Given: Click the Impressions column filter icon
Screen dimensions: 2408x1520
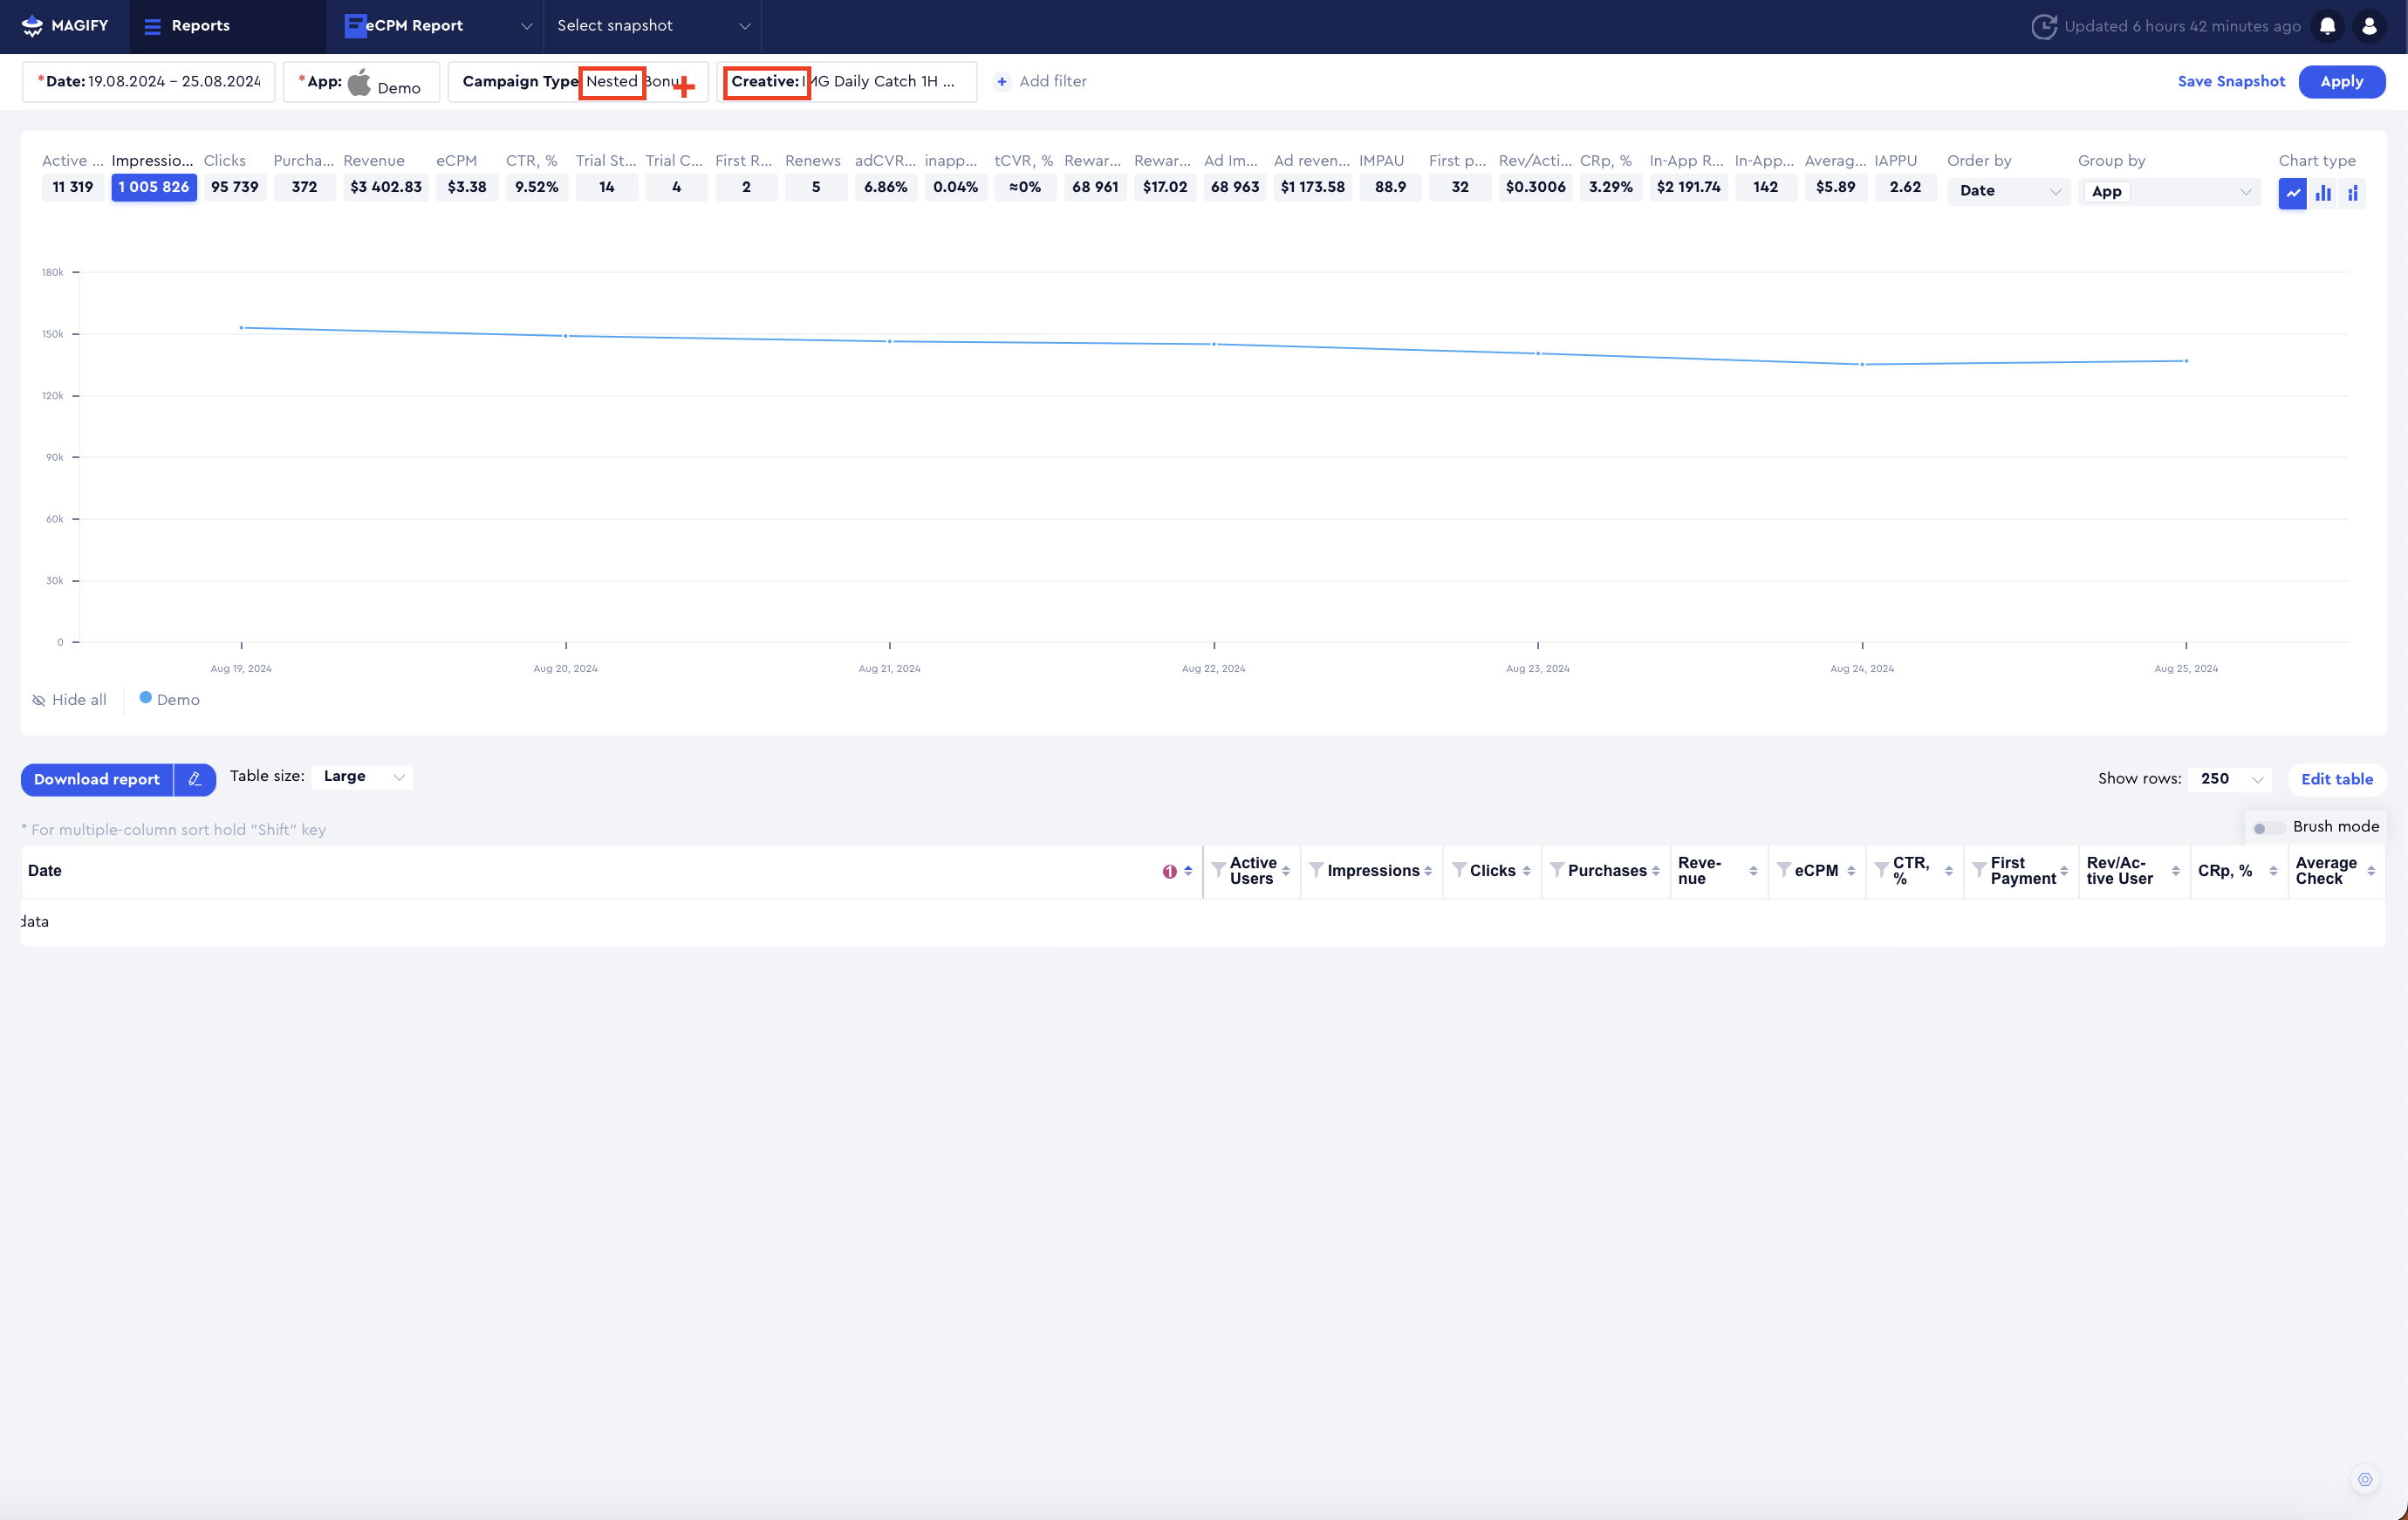Looking at the screenshot, I should [x=1316, y=870].
